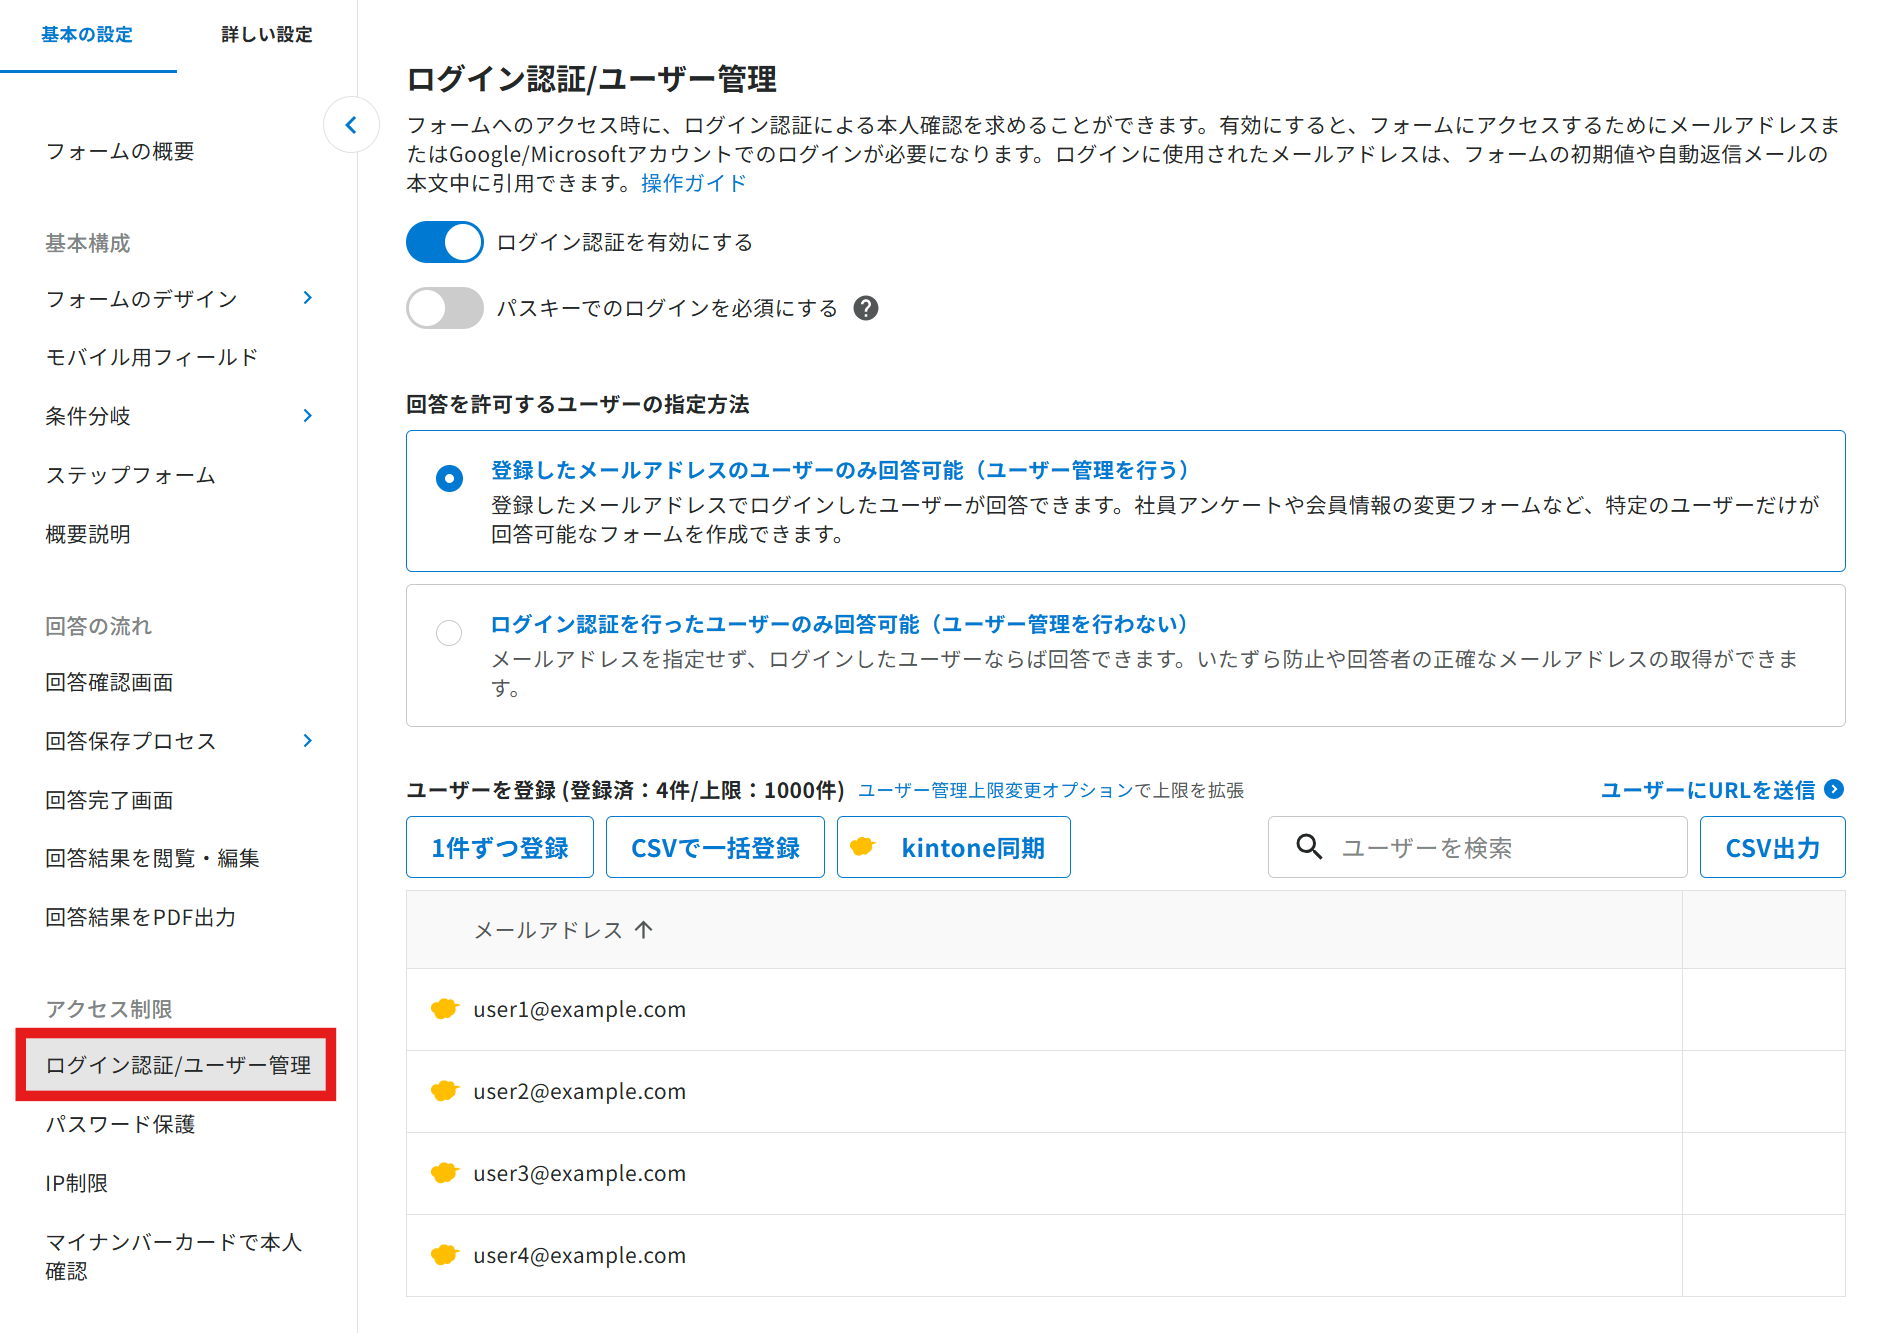Open パスワード保護 menu item
This screenshot has width=1900, height=1333.
[120, 1124]
